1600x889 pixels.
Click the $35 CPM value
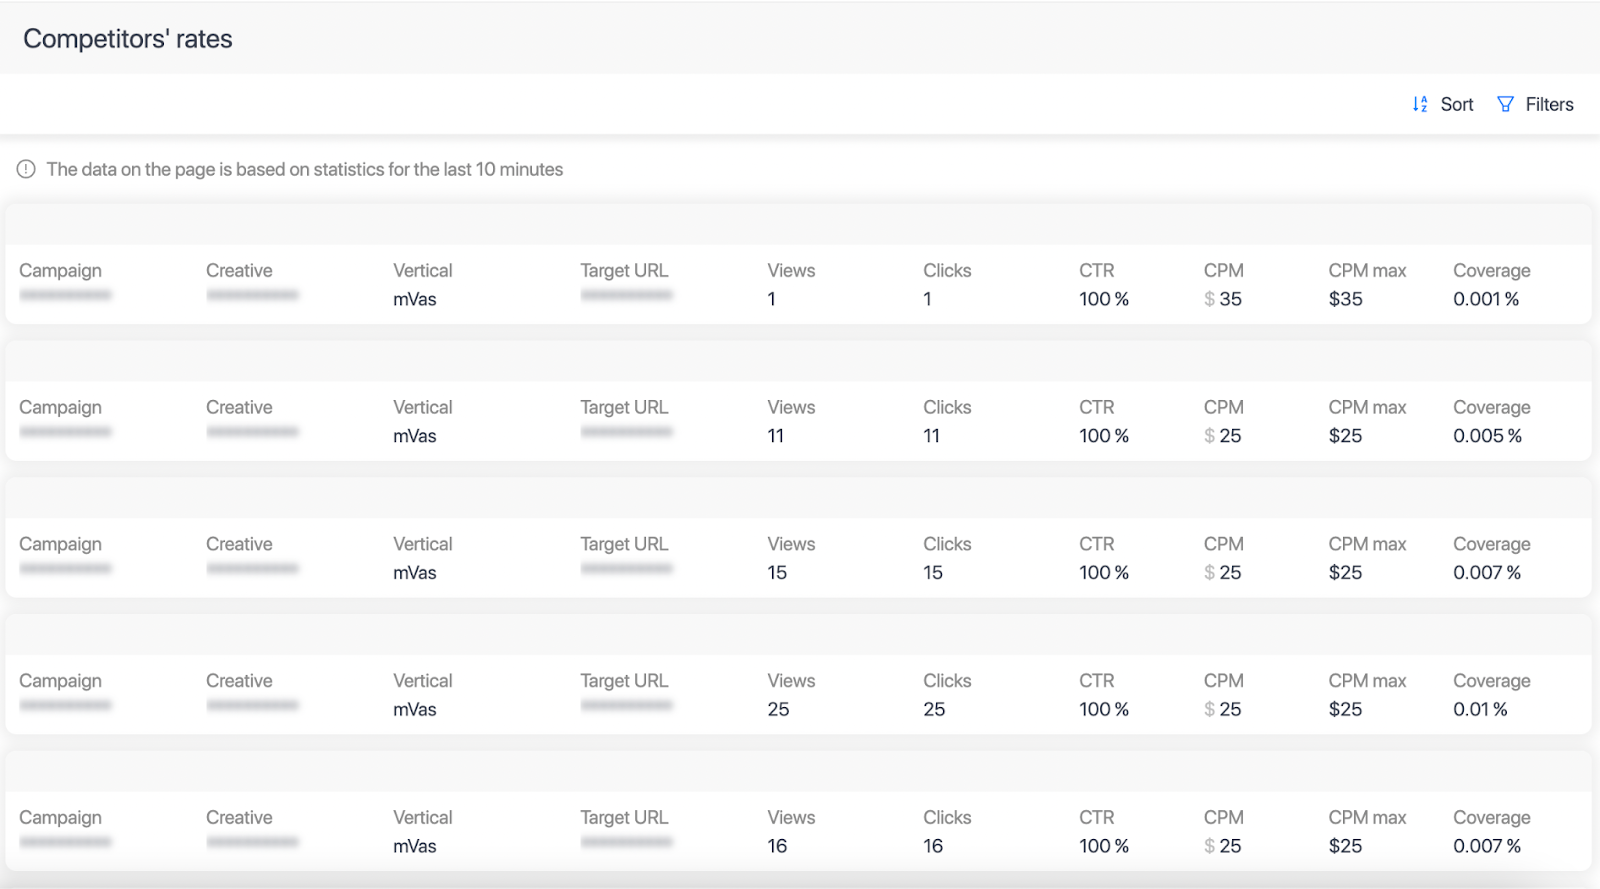1223,299
